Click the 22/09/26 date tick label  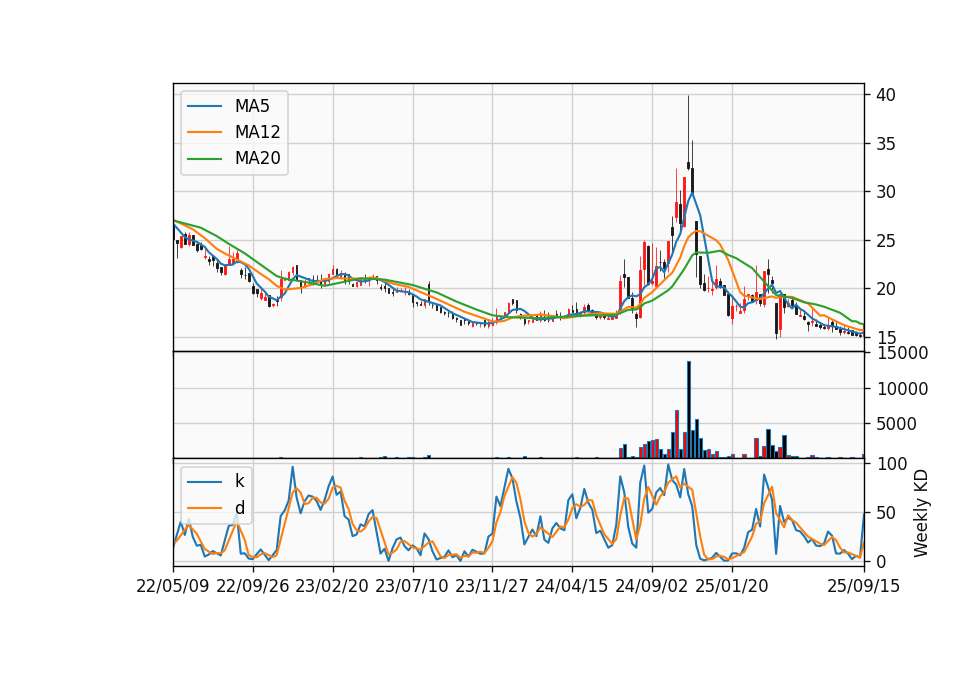pos(253,586)
